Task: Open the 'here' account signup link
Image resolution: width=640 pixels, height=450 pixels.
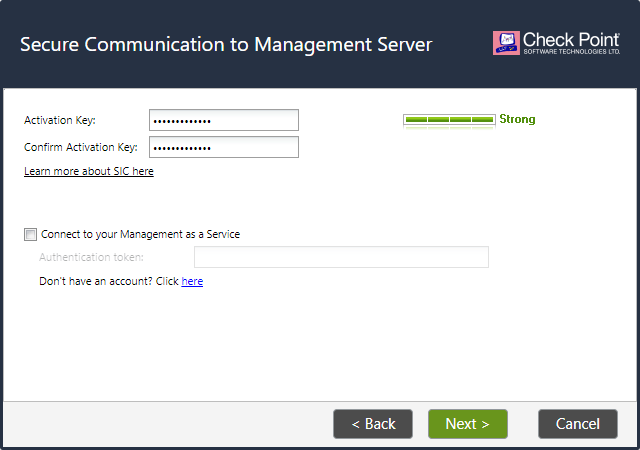Action: click(x=192, y=281)
